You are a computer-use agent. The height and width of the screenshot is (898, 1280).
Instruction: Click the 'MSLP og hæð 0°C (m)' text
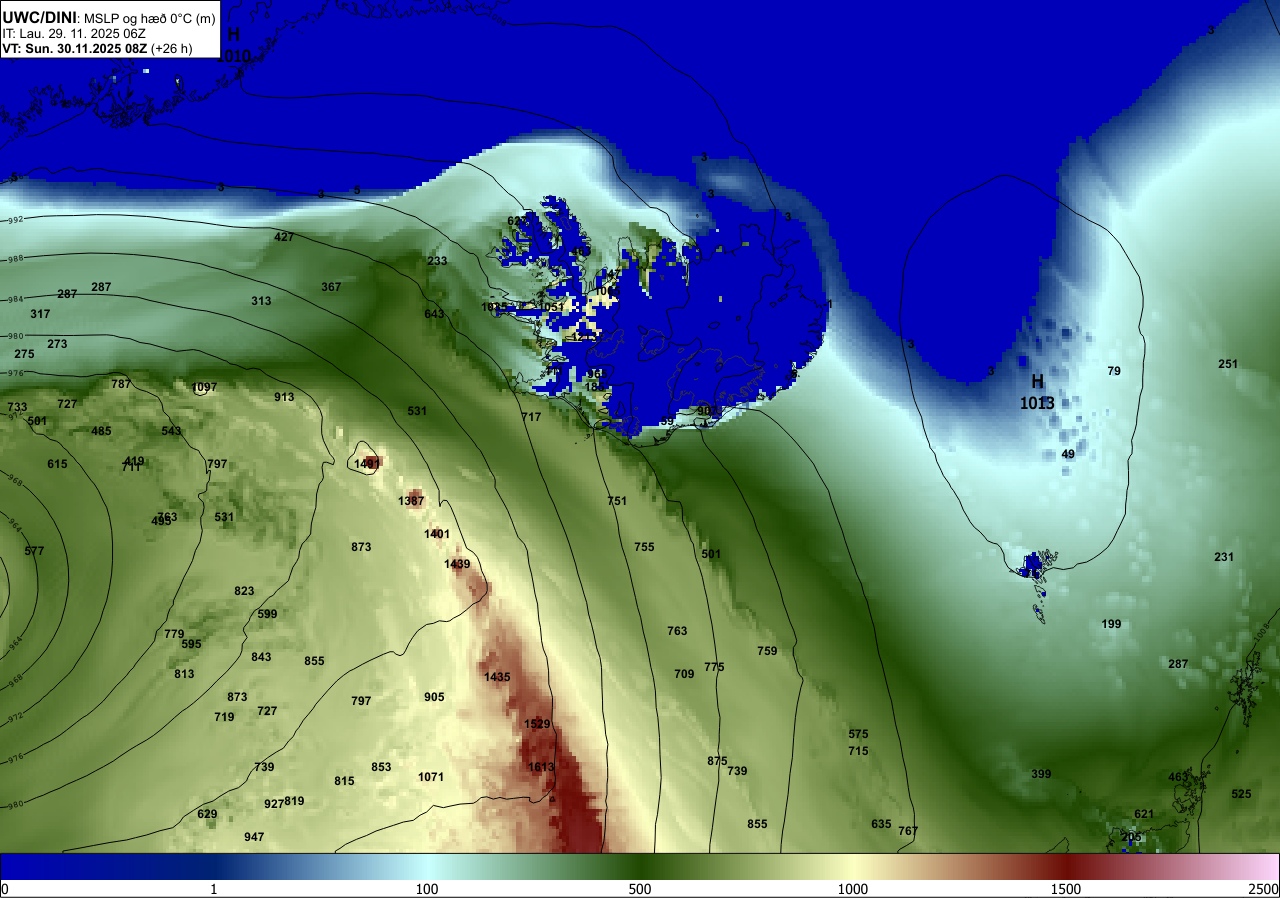(x=149, y=18)
